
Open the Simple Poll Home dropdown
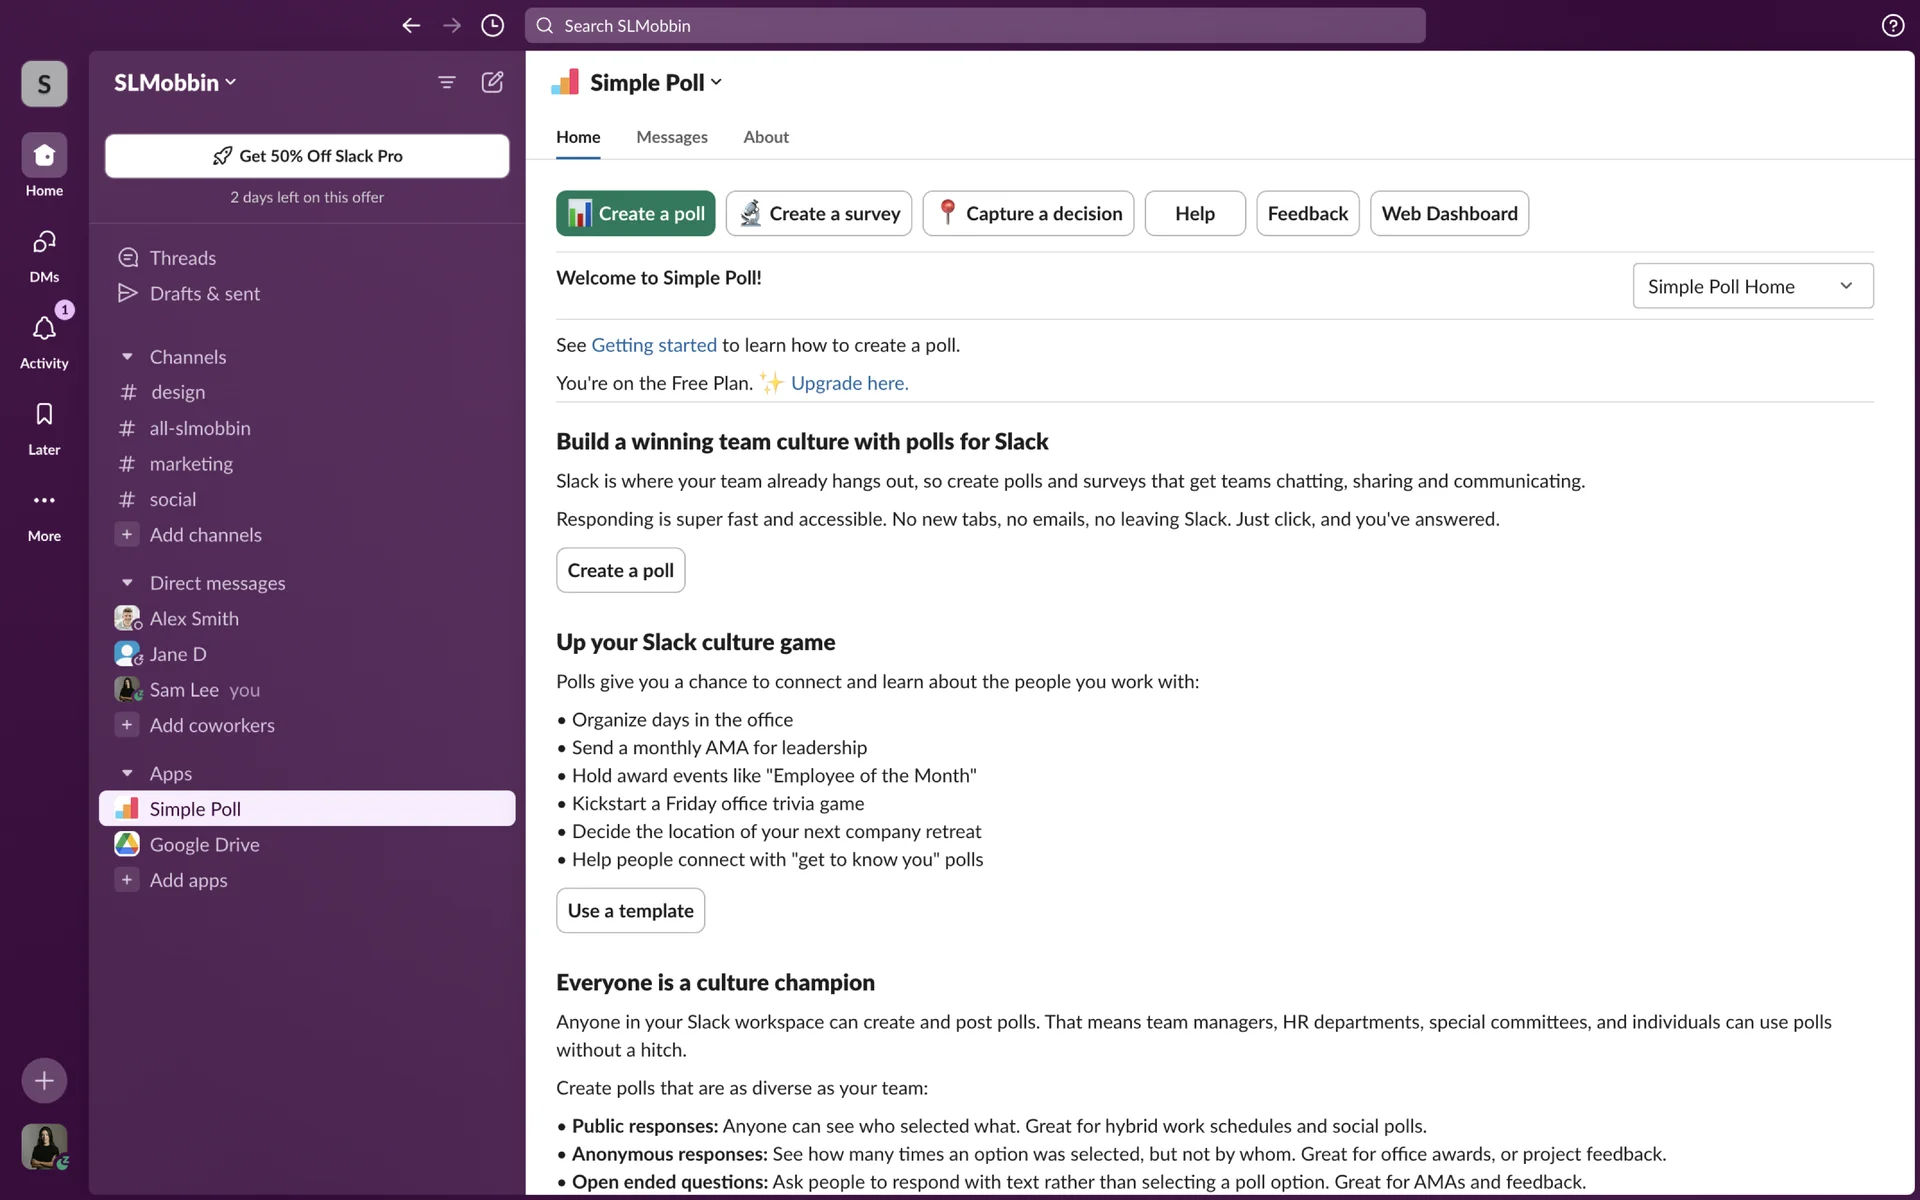coord(1752,287)
